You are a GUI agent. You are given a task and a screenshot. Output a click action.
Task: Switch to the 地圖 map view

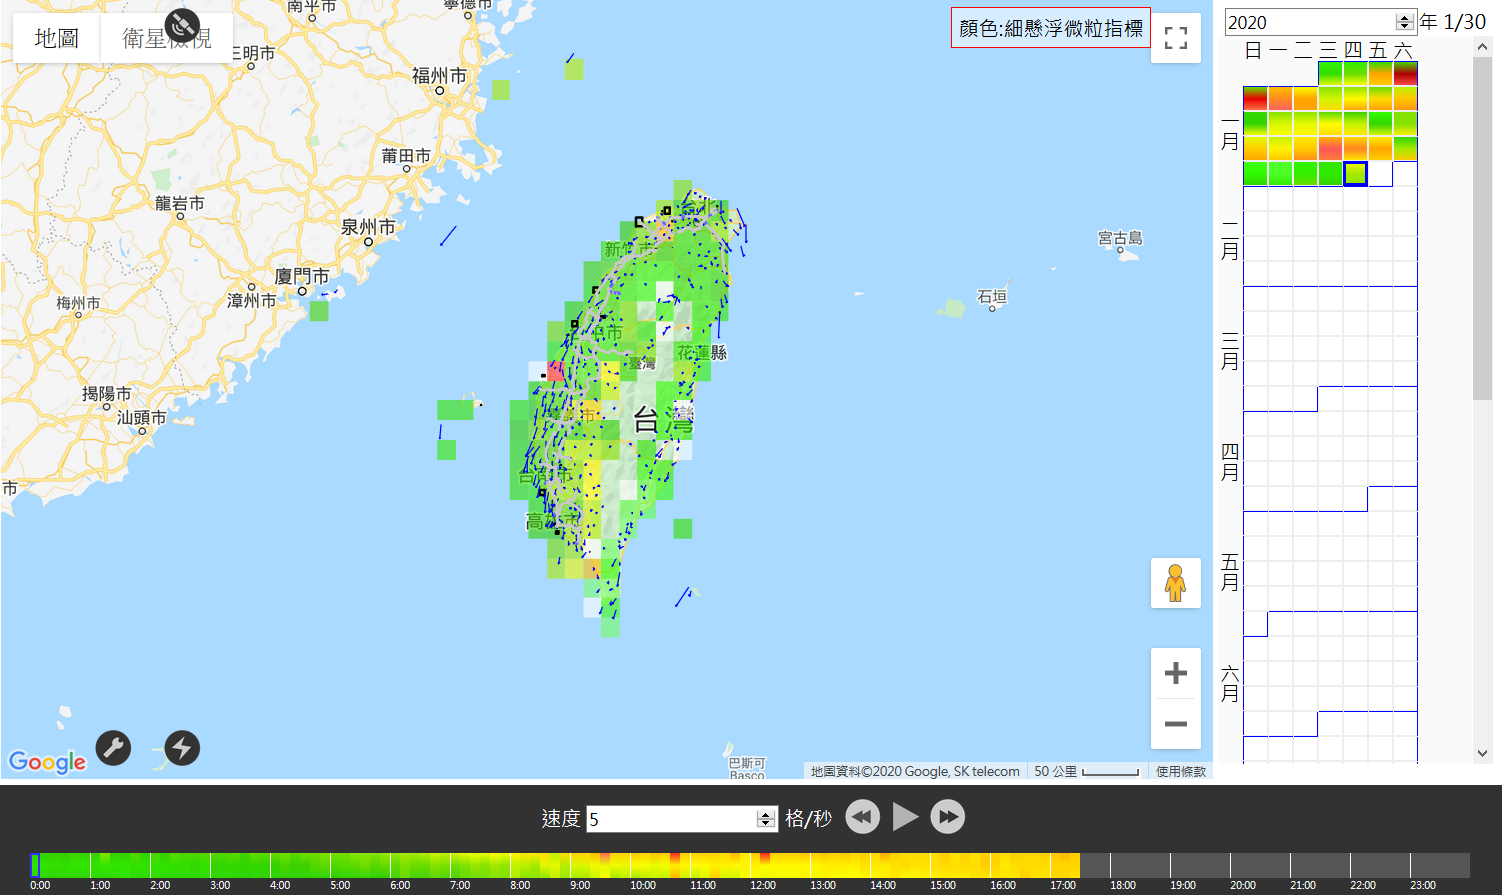click(x=57, y=38)
